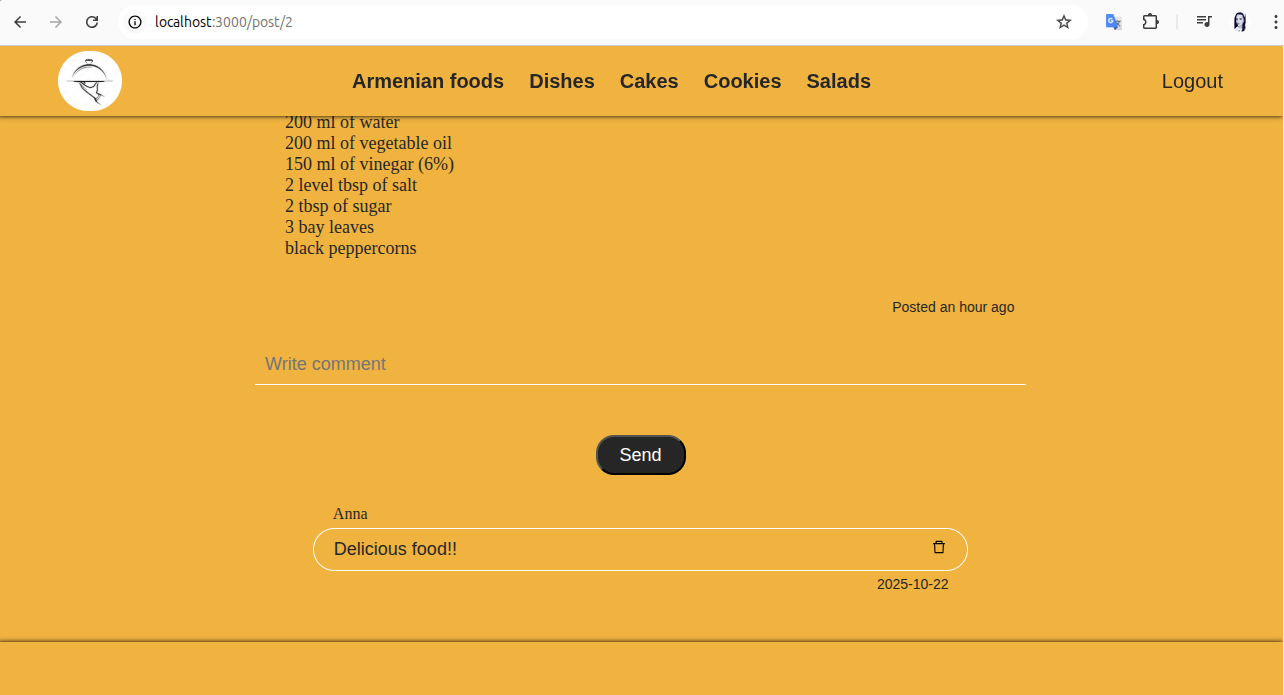The width and height of the screenshot is (1284, 695).
Task: Open the Cakes category
Action: 649,81
